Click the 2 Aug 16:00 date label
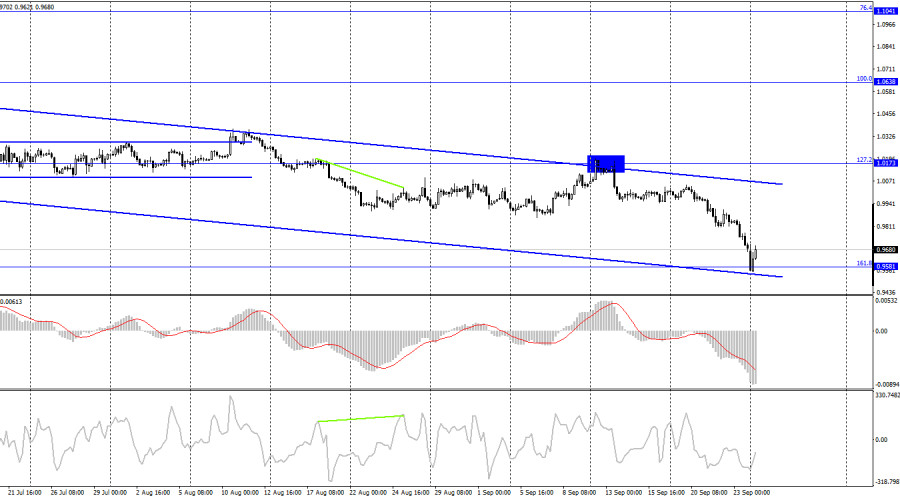The height and width of the screenshot is (500, 900). (153, 493)
